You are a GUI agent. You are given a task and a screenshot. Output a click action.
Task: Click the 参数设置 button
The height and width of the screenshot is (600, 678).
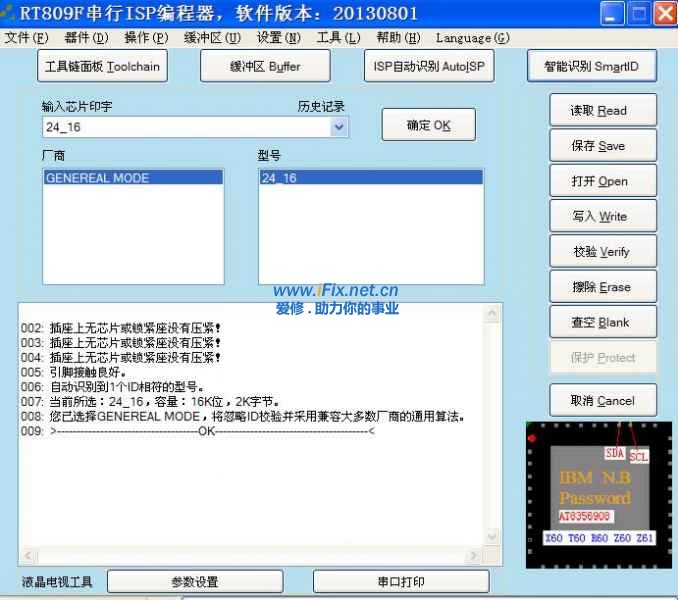(195, 582)
